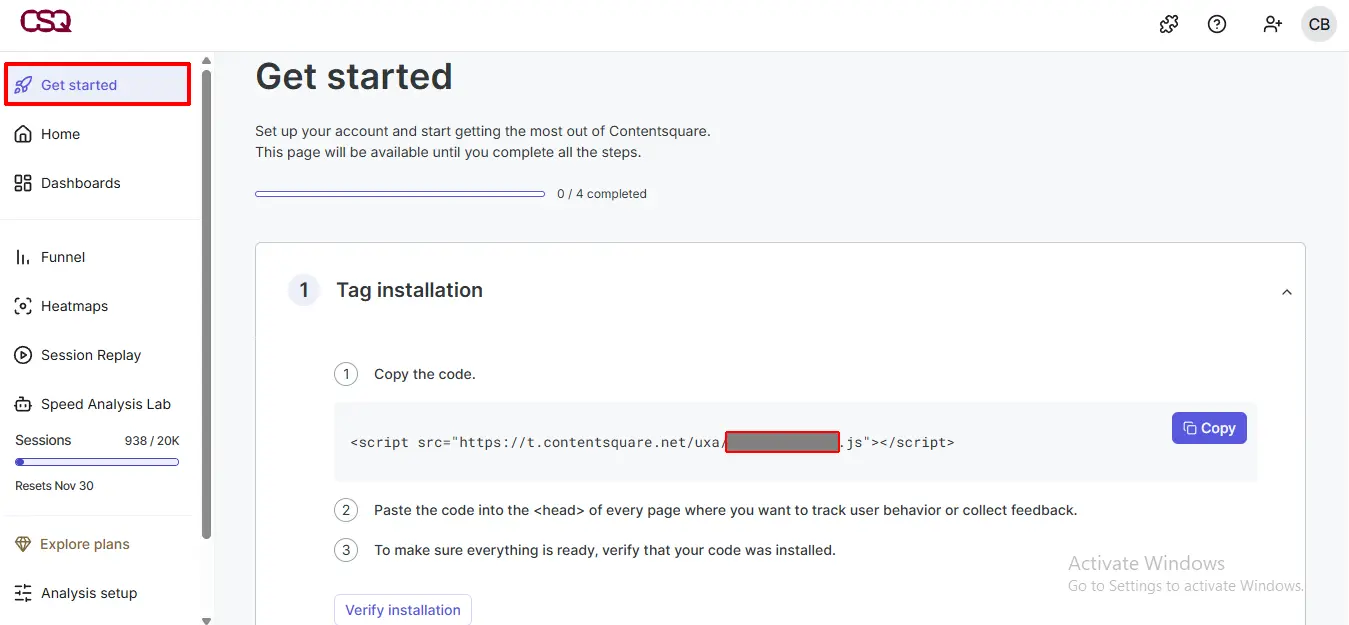Click the '938 / 20K' sessions count
Viewport: 1349px width, 625px height.
pos(152,441)
